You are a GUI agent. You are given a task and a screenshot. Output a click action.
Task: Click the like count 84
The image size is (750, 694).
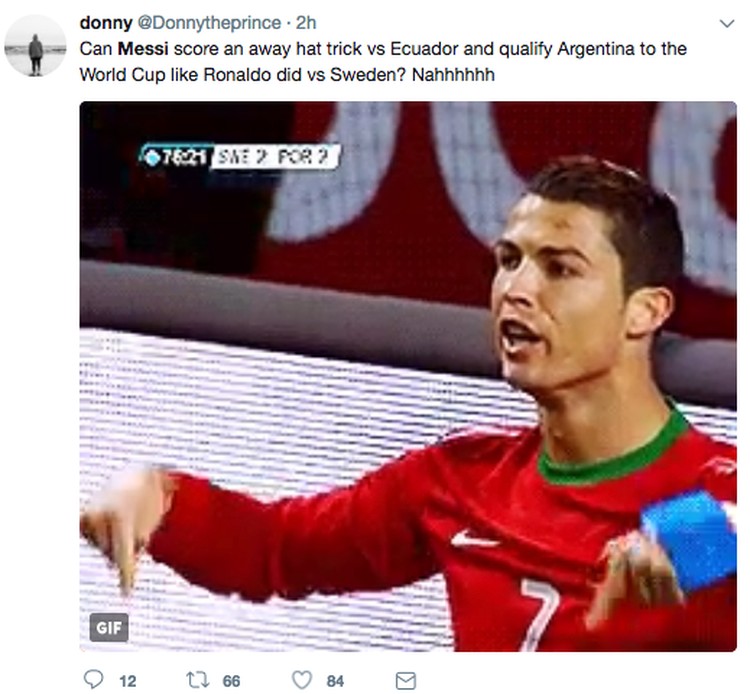(x=335, y=681)
